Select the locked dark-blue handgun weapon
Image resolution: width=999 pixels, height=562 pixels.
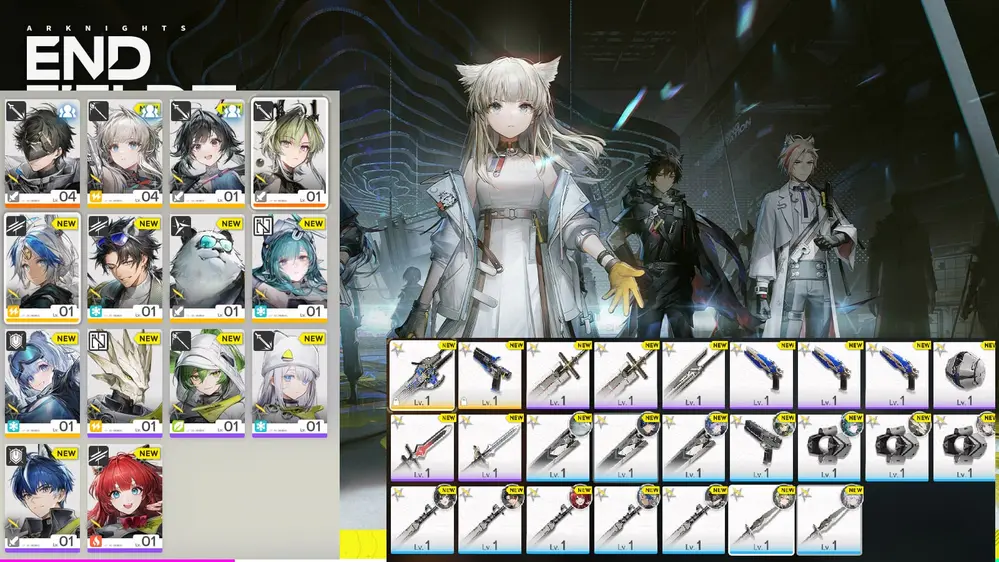[x=489, y=373]
